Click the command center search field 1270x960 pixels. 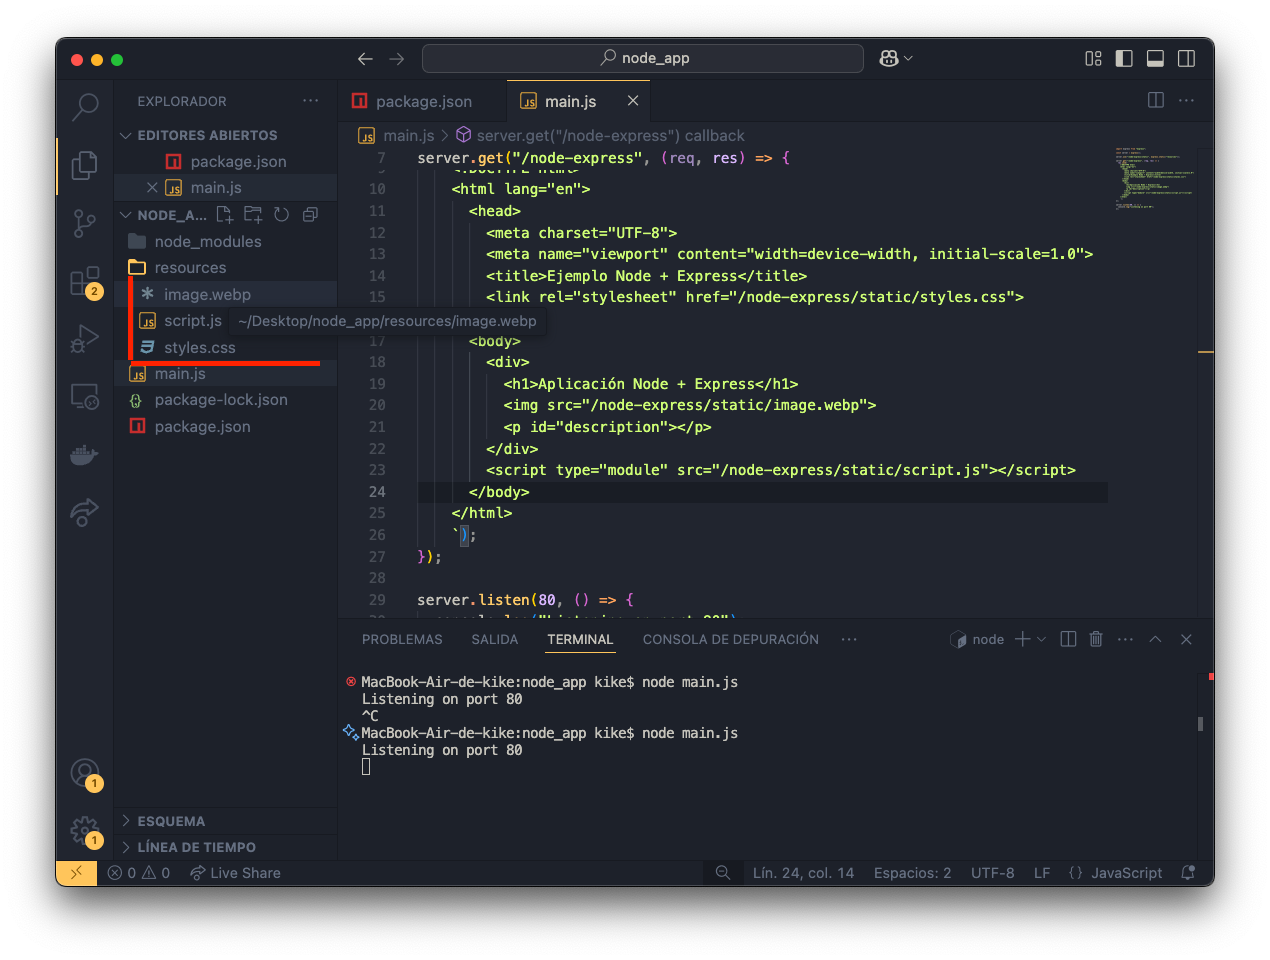pyautogui.click(x=643, y=59)
